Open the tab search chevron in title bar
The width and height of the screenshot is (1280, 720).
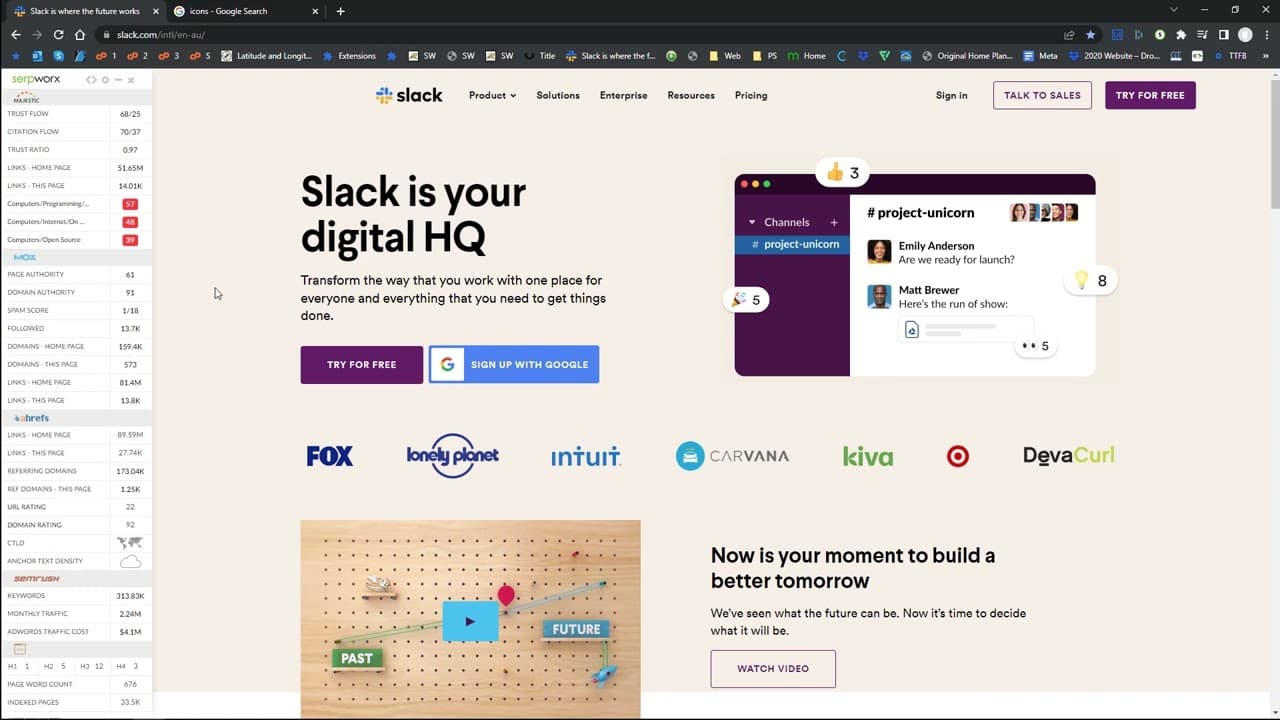coord(1174,10)
